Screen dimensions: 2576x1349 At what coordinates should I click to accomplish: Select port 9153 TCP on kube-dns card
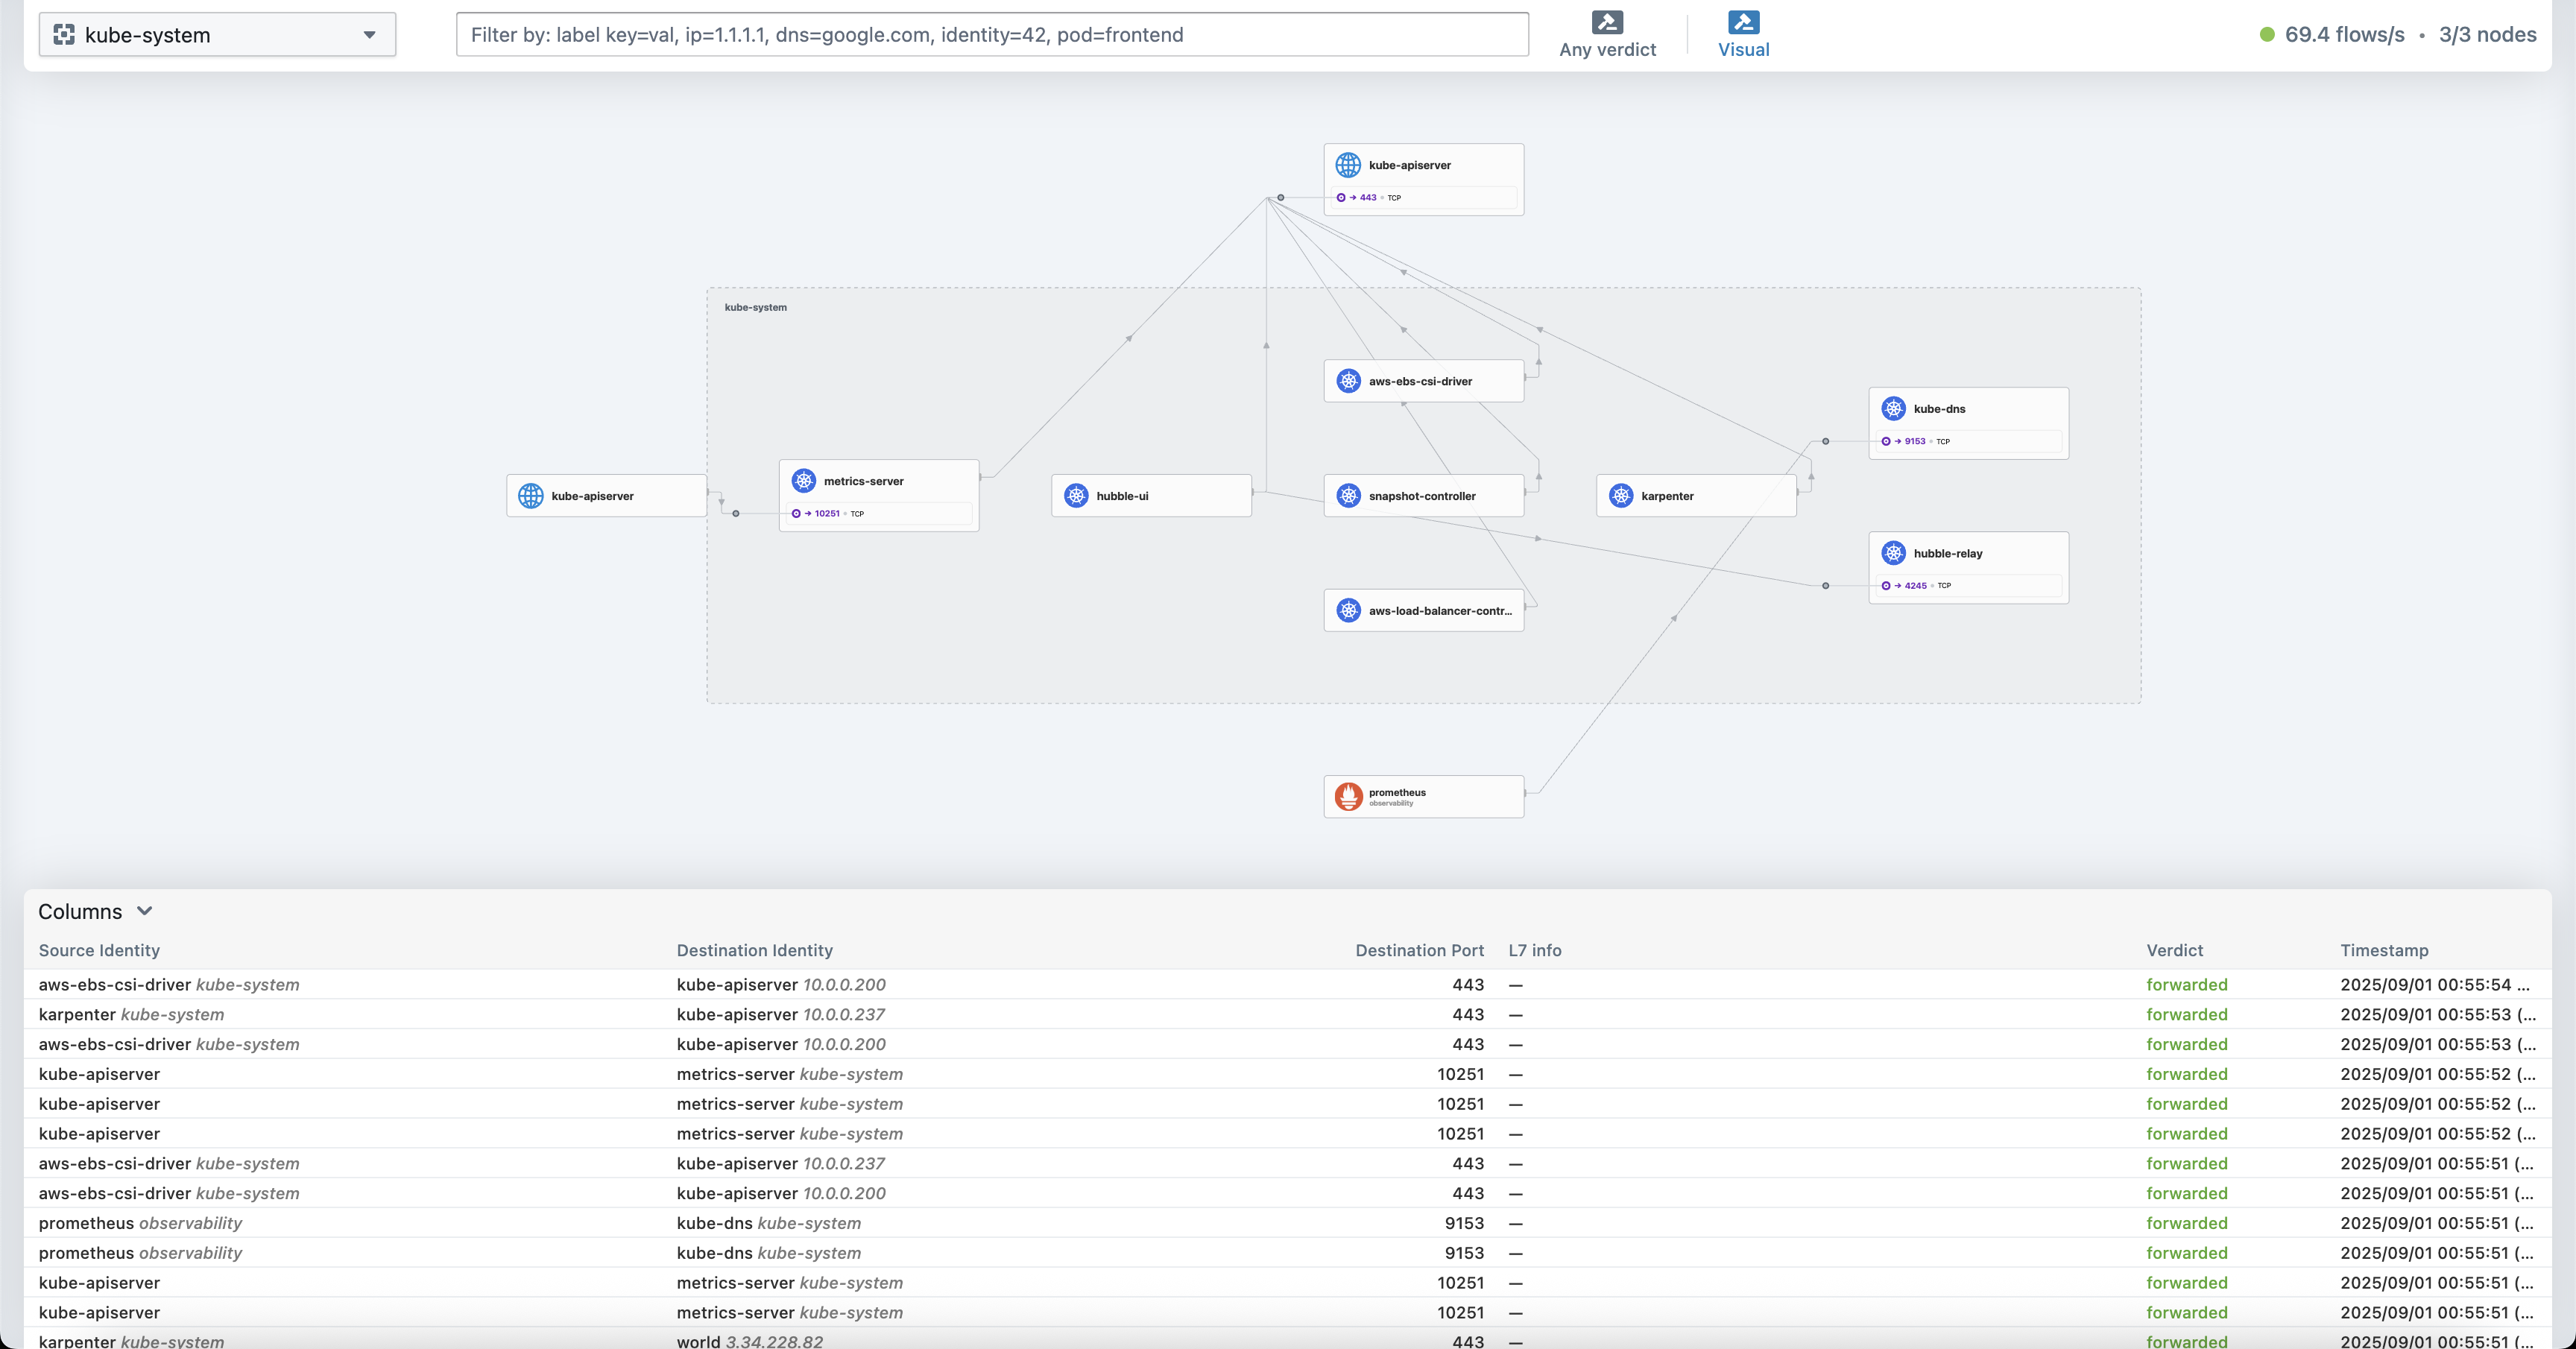point(1968,441)
